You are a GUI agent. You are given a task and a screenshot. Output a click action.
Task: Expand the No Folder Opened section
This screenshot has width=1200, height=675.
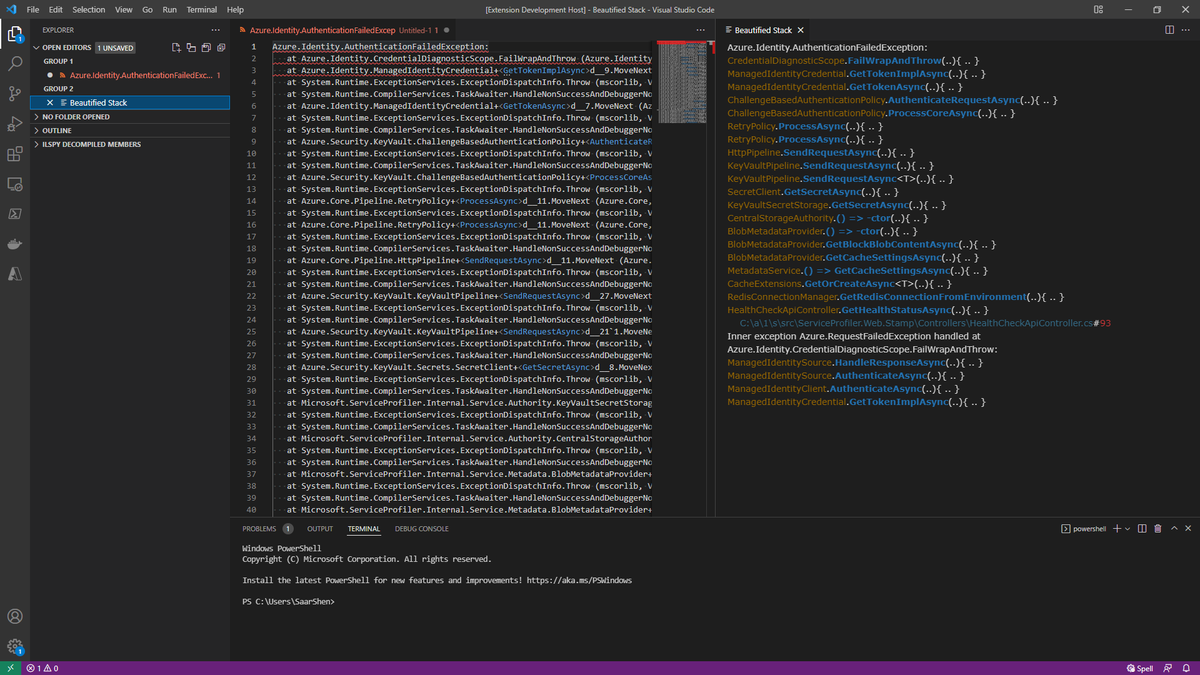(x=131, y=117)
